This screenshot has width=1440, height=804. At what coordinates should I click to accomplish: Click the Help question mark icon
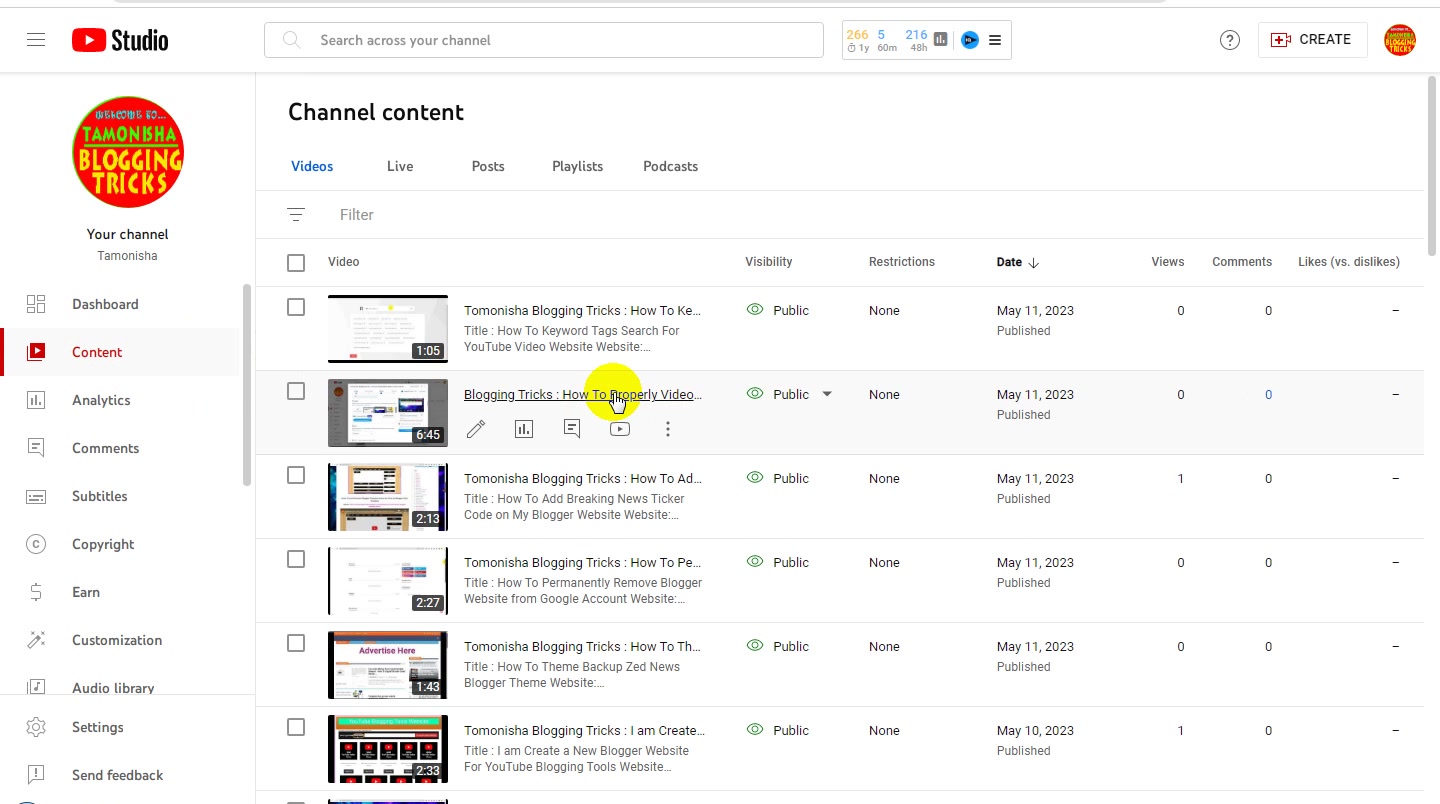tap(1230, 40)
